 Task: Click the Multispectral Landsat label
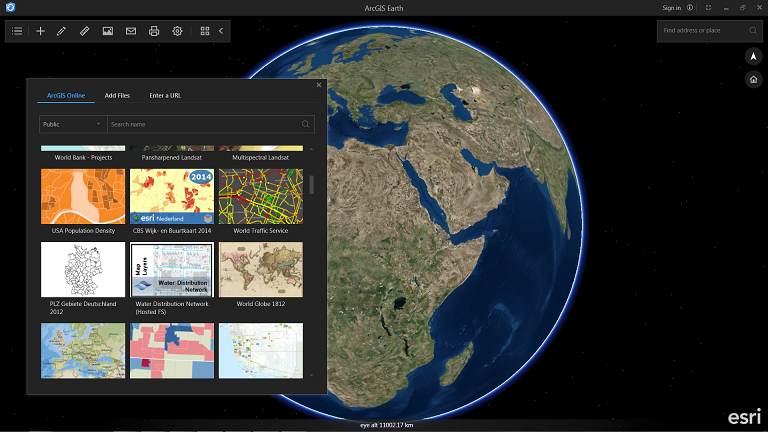click(x=261, y=158)
